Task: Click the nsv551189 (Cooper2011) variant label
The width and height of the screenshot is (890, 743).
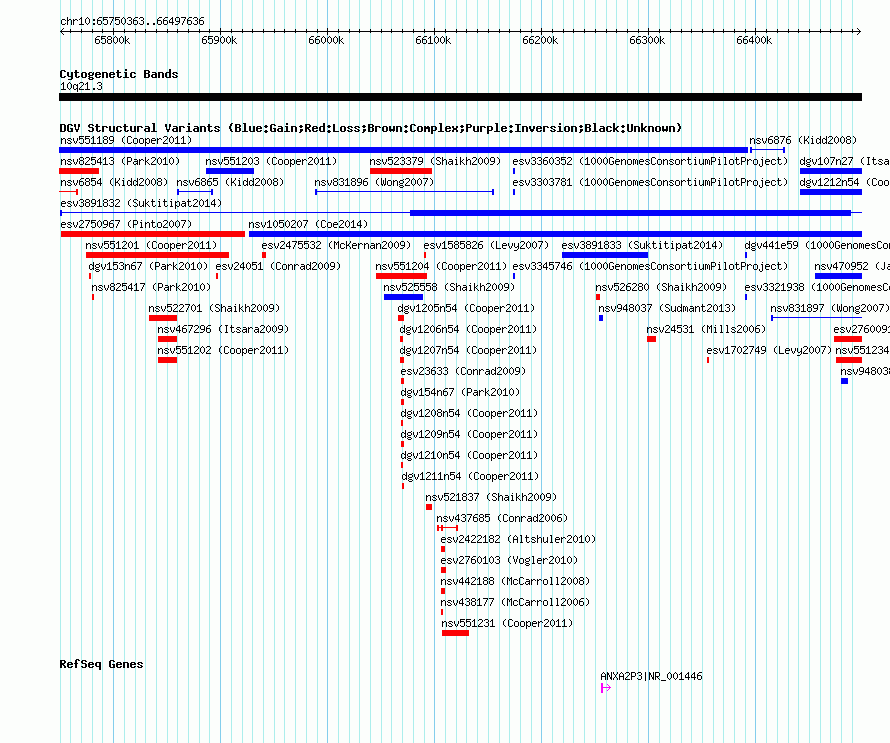Action: click(126, 140)
